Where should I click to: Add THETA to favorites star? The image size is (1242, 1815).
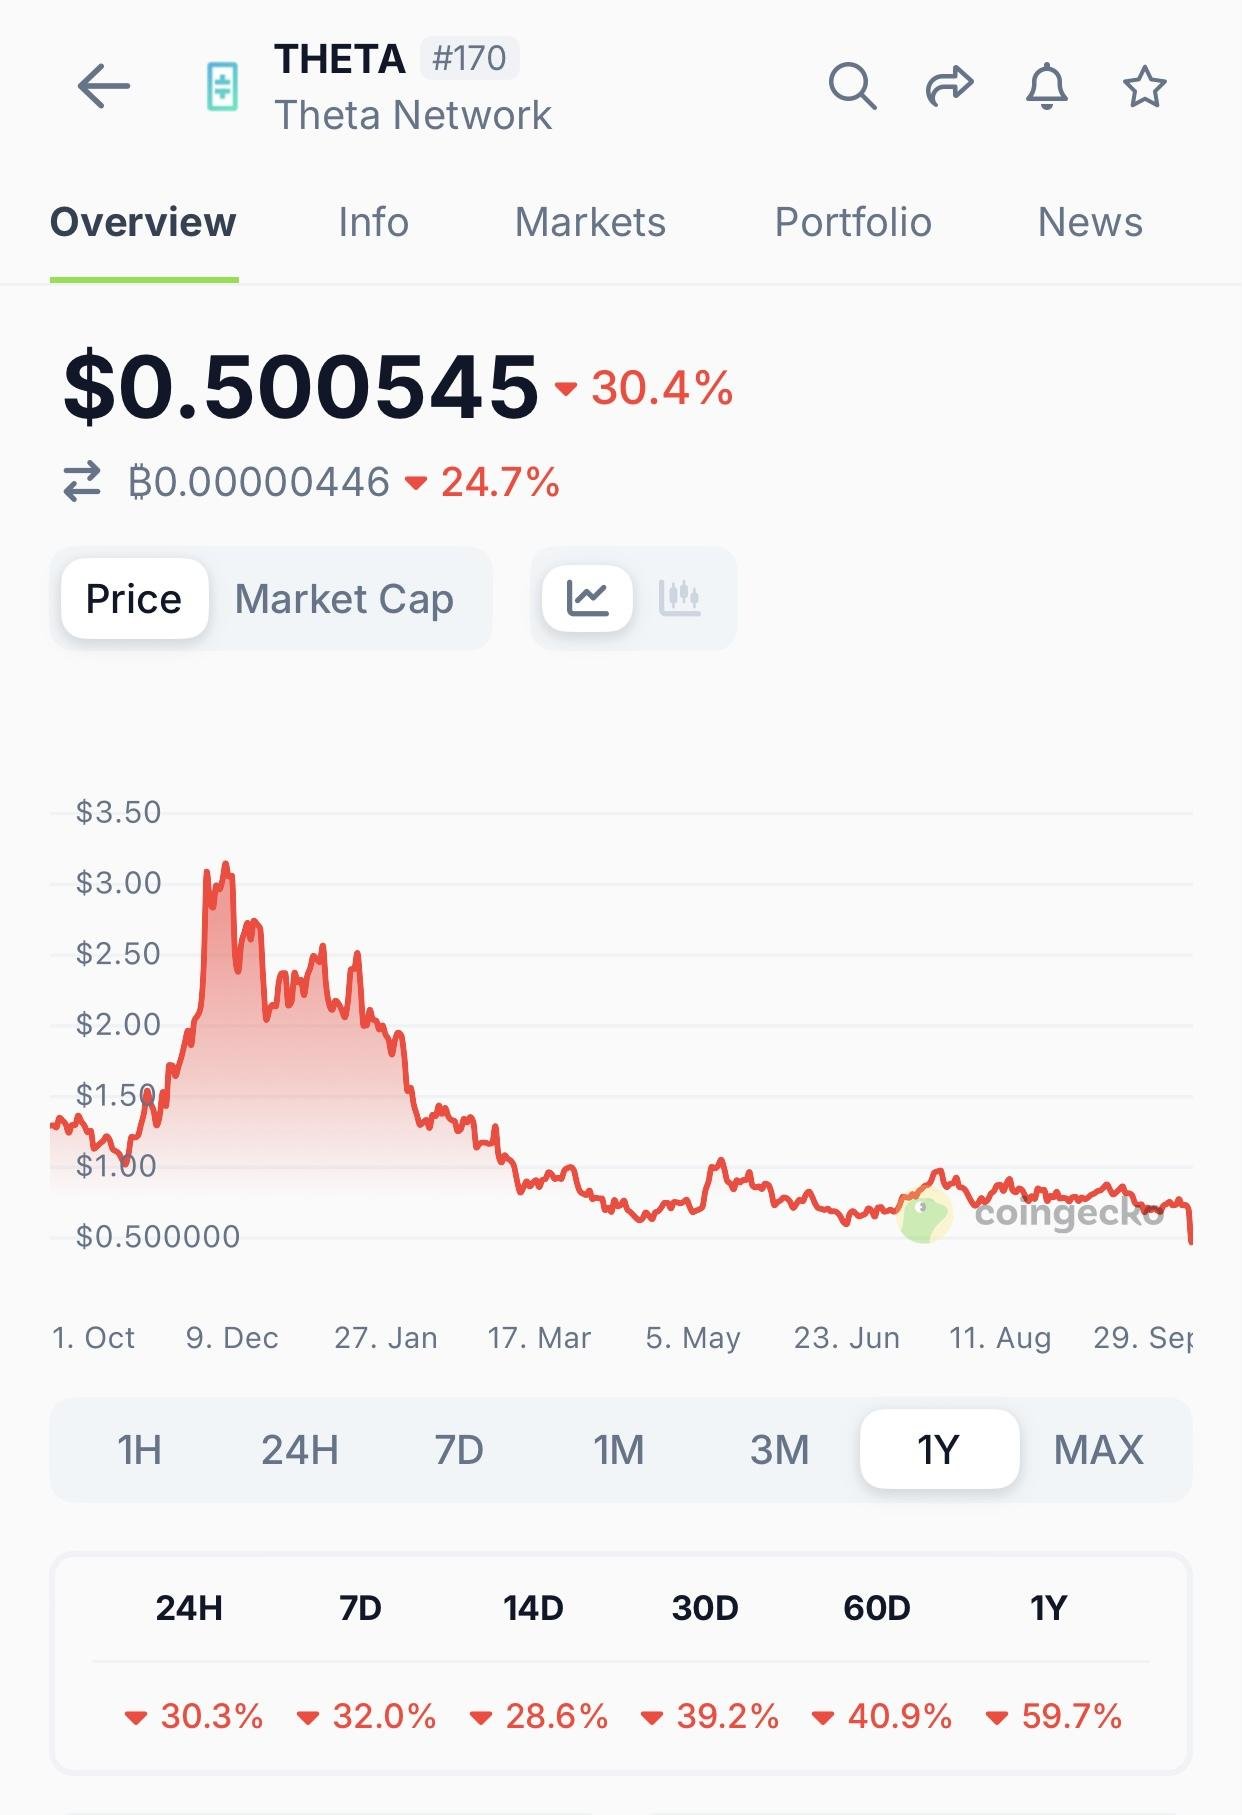(1144, 87)
